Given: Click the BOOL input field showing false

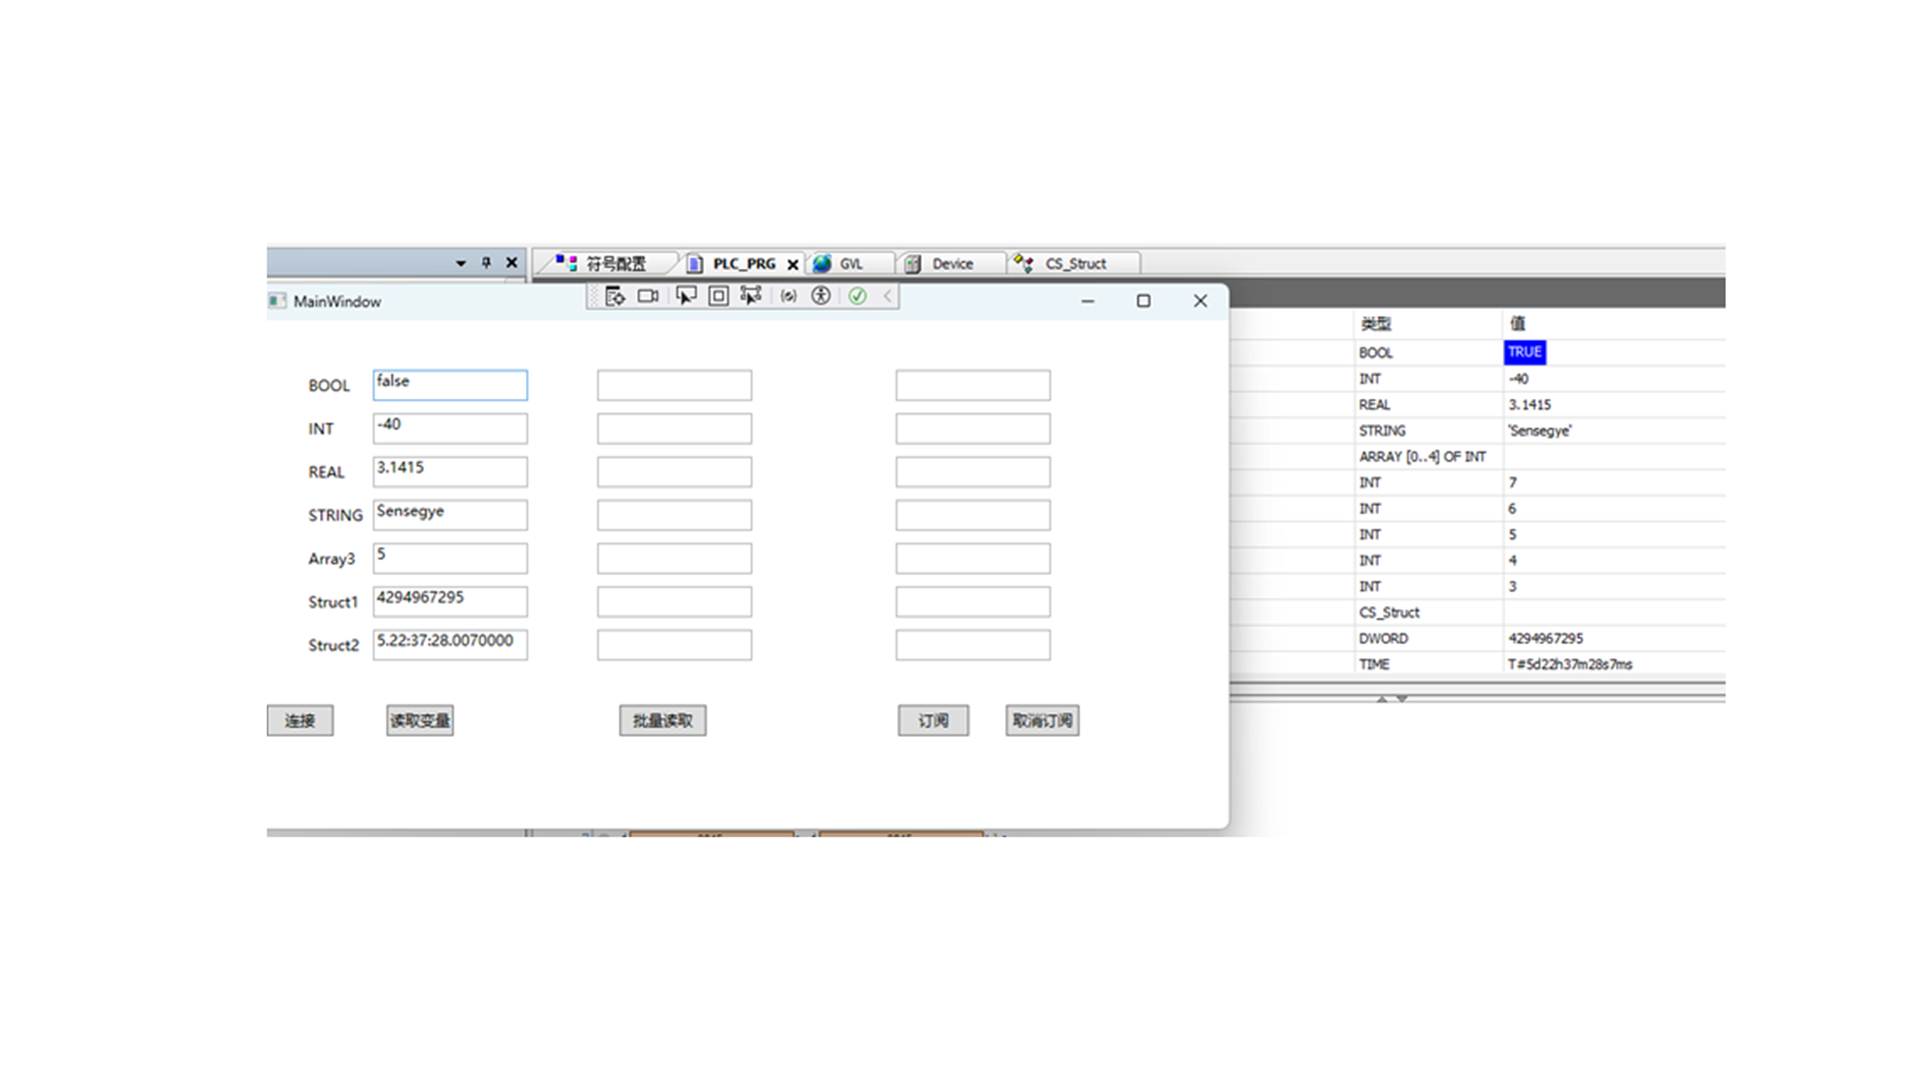Looking at the screenshot, I should click(450, 385).
